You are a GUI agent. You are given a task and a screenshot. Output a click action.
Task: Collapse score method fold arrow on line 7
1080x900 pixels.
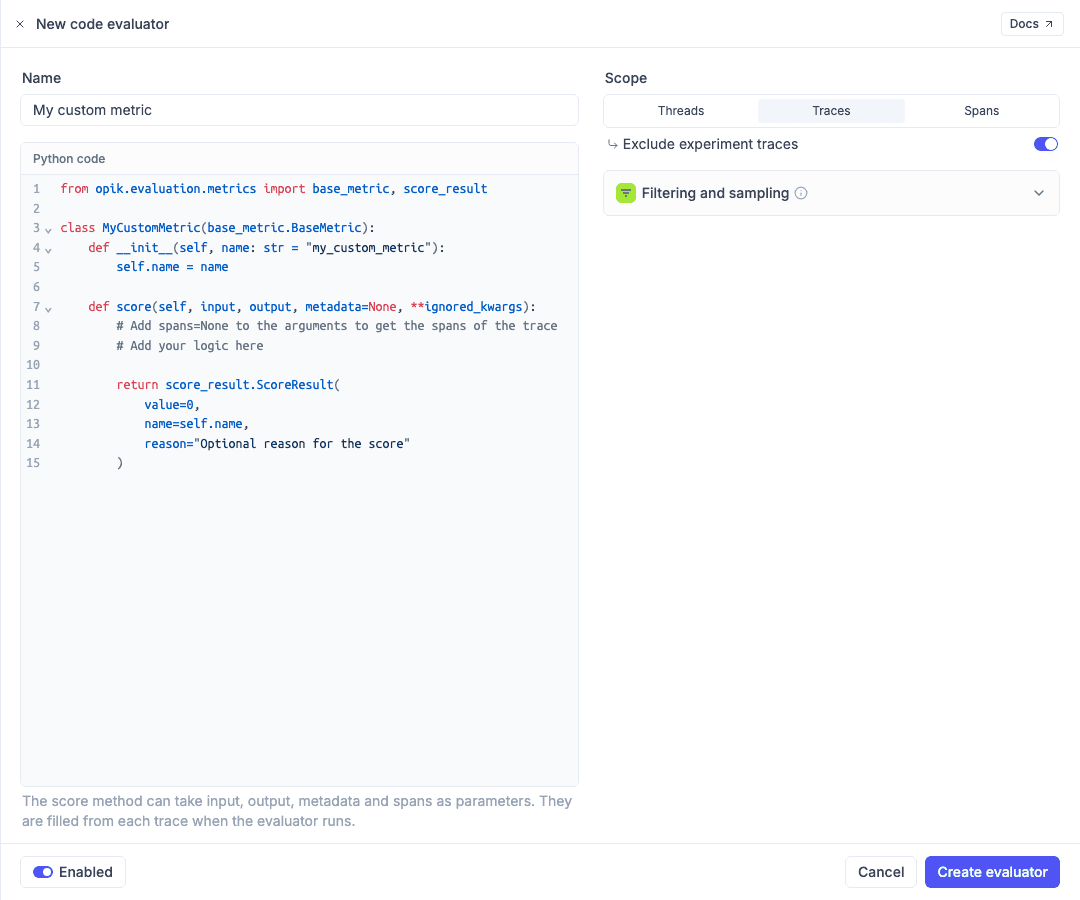(48, 309)
